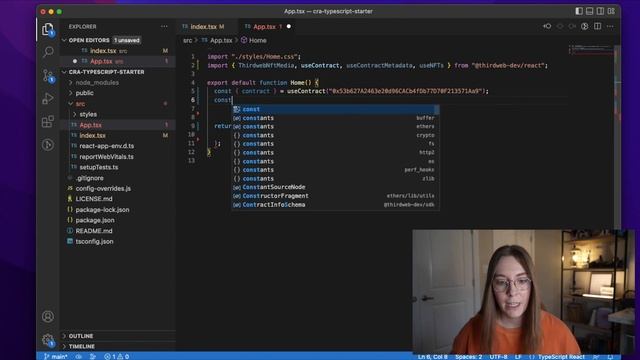Select ConstantSourceNode suggestion
This screenshot has height=360, width=640.
pyautogui.click(x=336, y=187)
